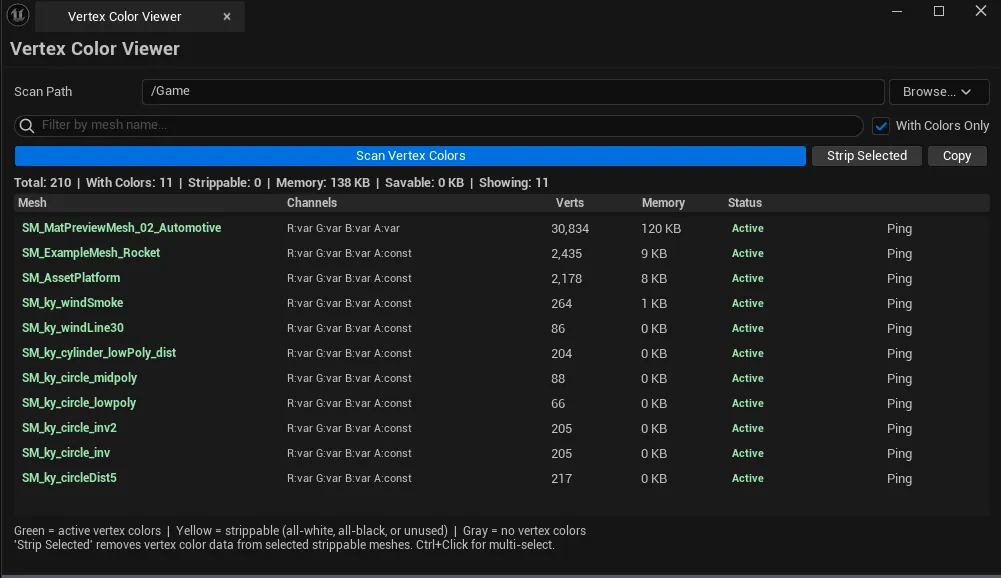Sort by the Memory column header

[x=663, y=202]
